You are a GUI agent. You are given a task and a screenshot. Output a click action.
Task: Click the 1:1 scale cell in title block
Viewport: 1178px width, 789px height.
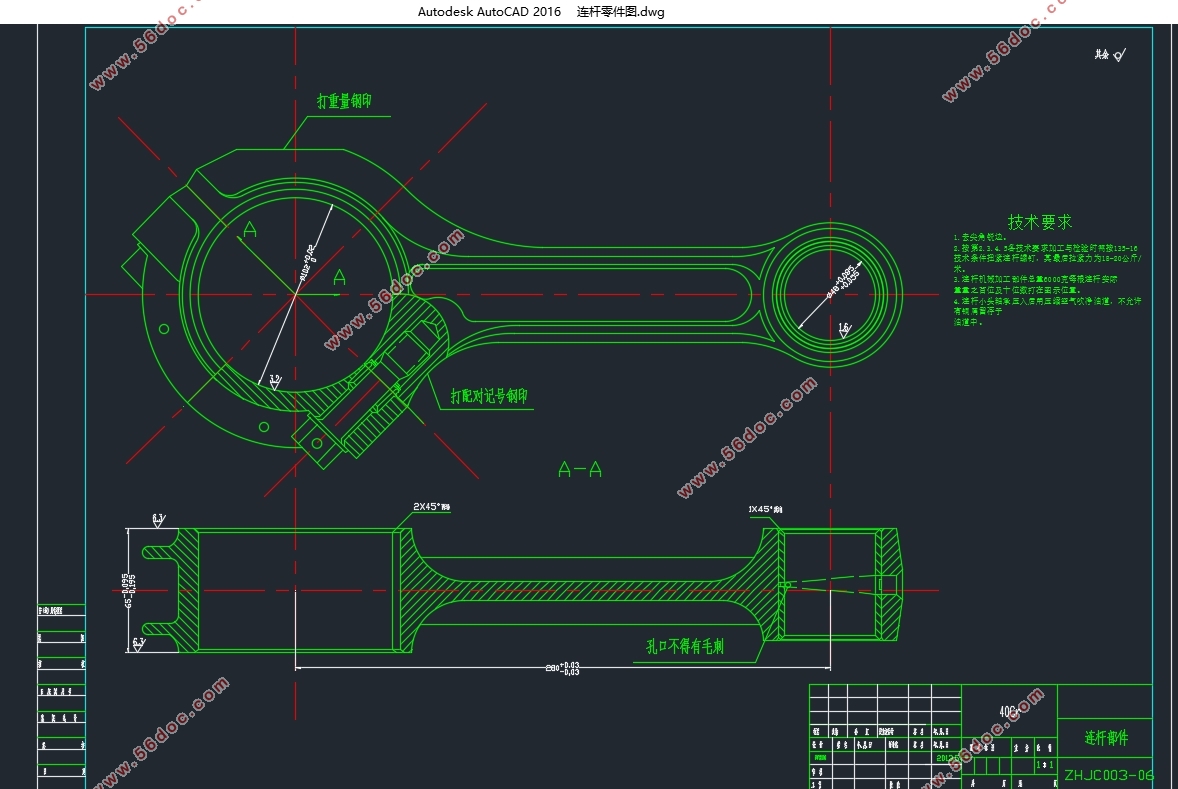point(1045,764)
